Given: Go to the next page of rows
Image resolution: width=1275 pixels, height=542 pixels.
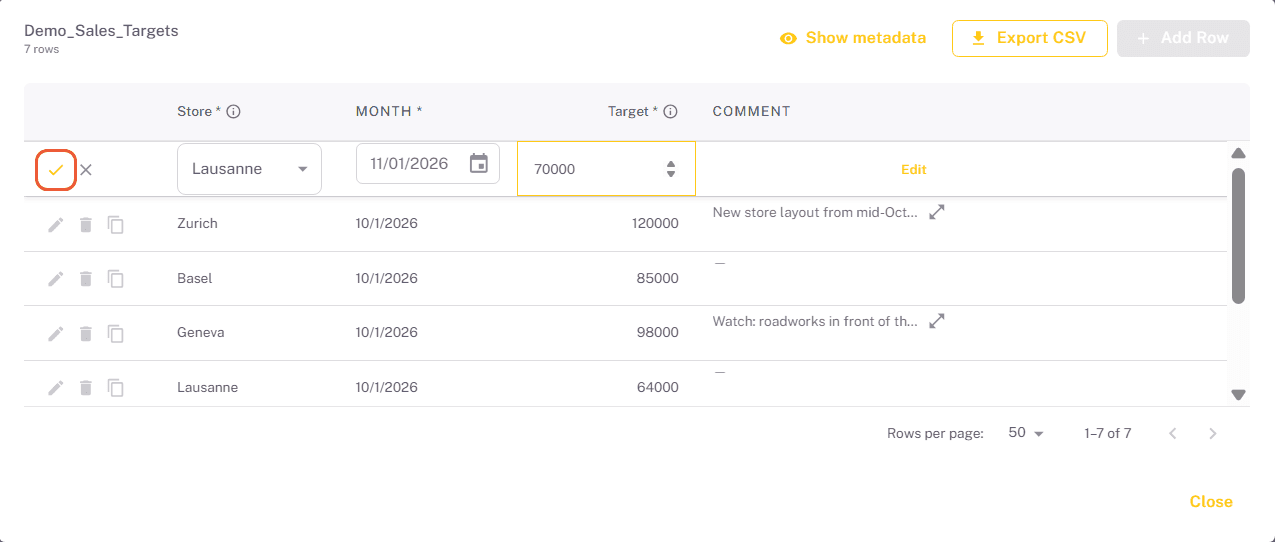Looking at the screenshot, I should [1213, 434].
